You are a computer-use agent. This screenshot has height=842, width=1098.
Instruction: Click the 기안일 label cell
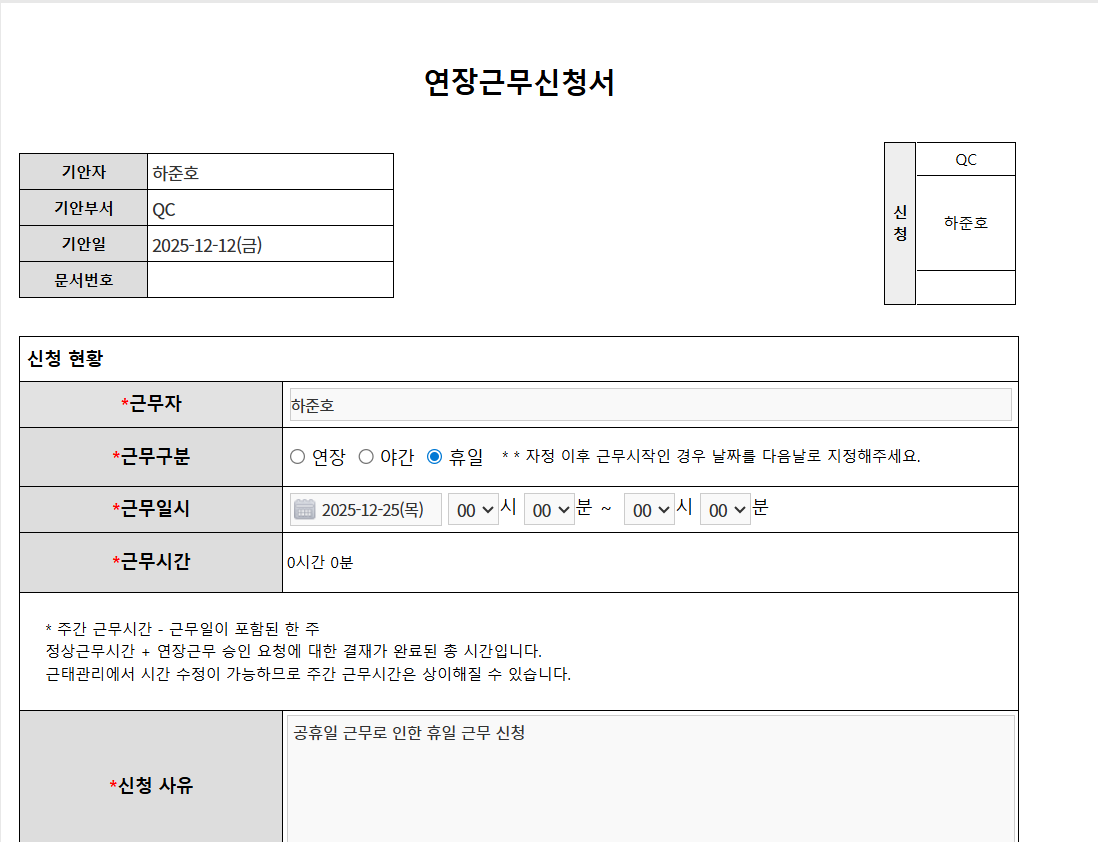point(83,244)
